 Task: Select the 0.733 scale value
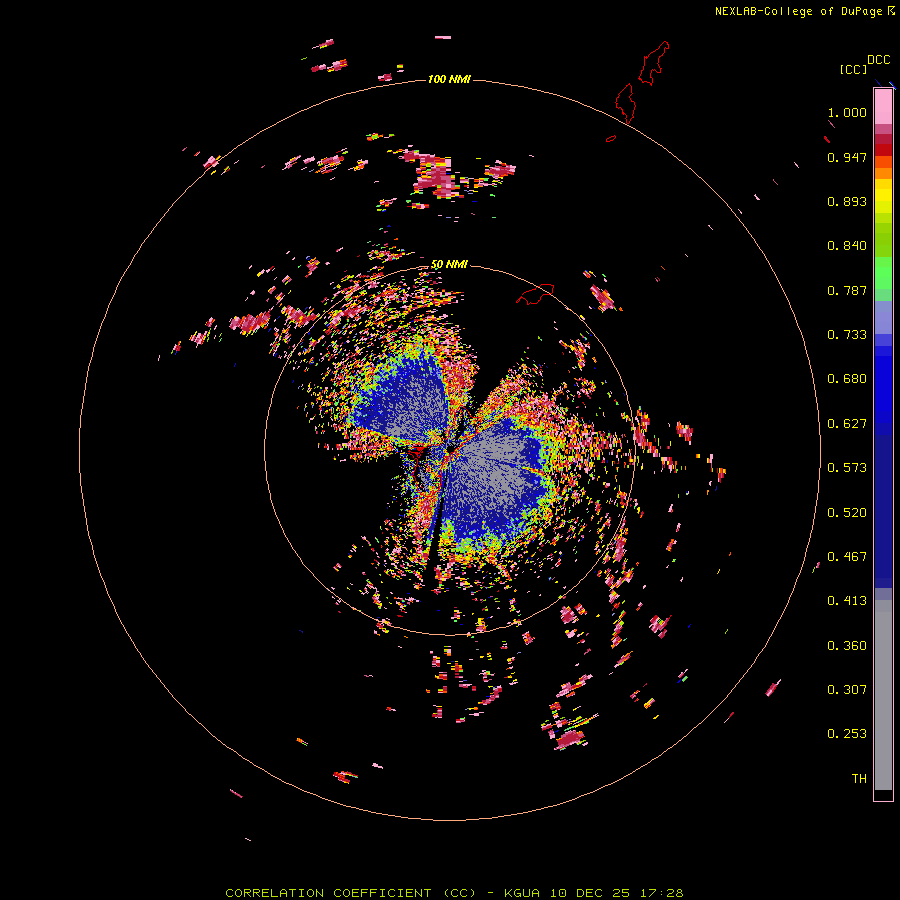coord(847,335)
